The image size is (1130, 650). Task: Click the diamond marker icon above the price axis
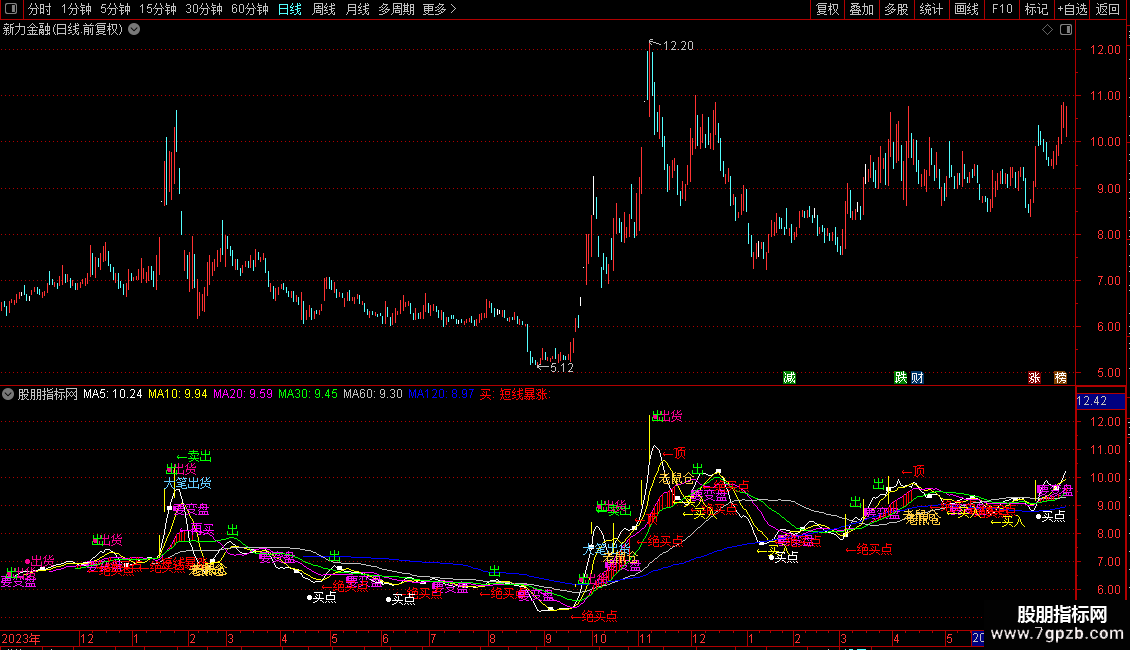tap(1048, 30)
